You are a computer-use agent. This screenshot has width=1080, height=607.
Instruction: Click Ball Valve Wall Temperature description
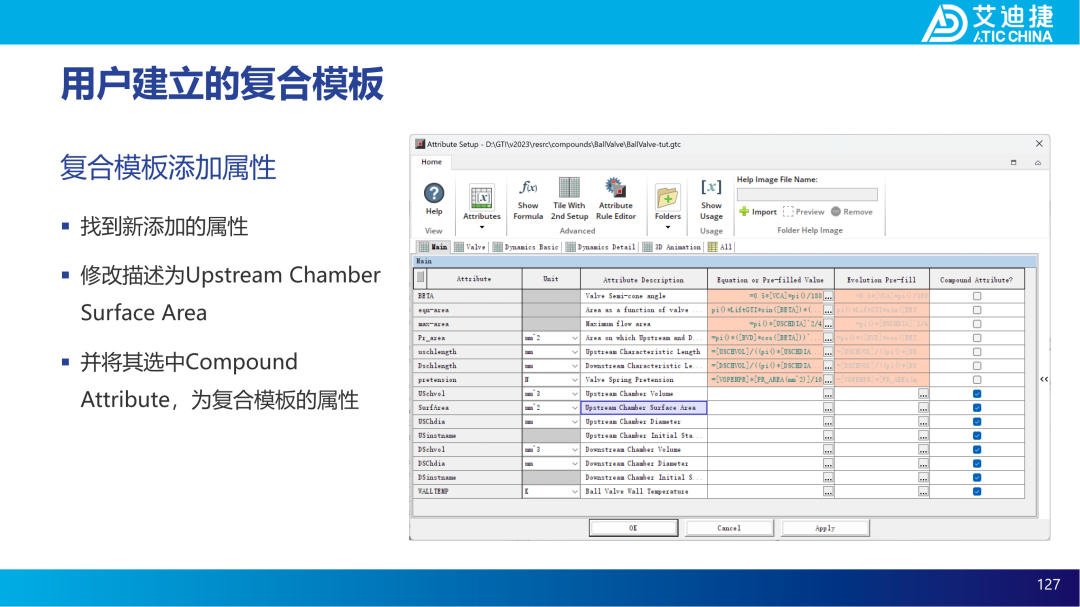click(643, 491)
